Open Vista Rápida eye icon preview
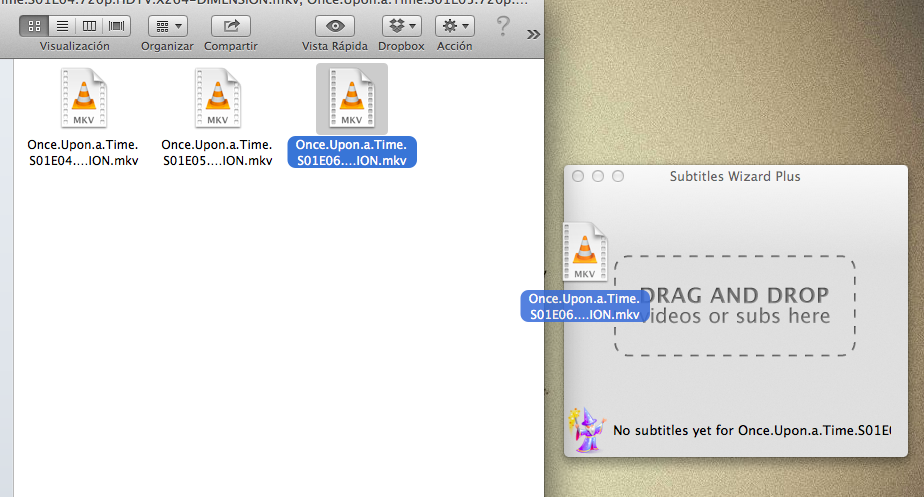The width and height of the screenshot is (924, 497). point(335,26)
